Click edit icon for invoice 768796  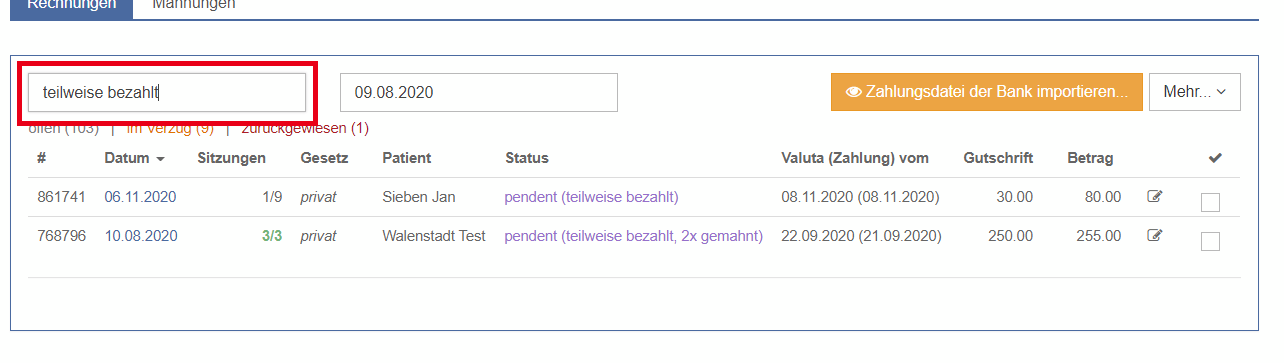(x=1155, y=236)
